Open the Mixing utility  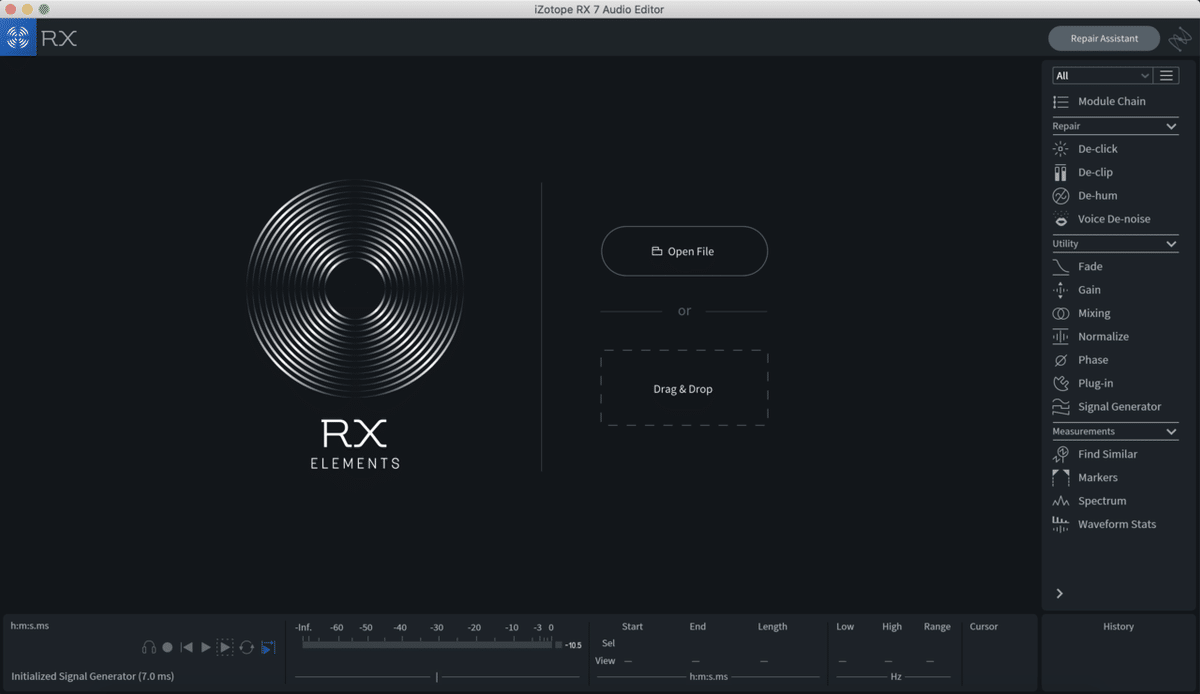1094,313
